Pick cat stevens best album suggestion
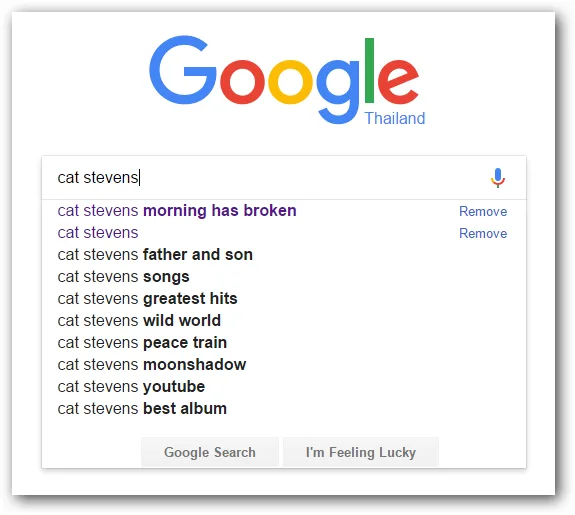Viewport: 575px width, 515px height. tap(142, 409)
